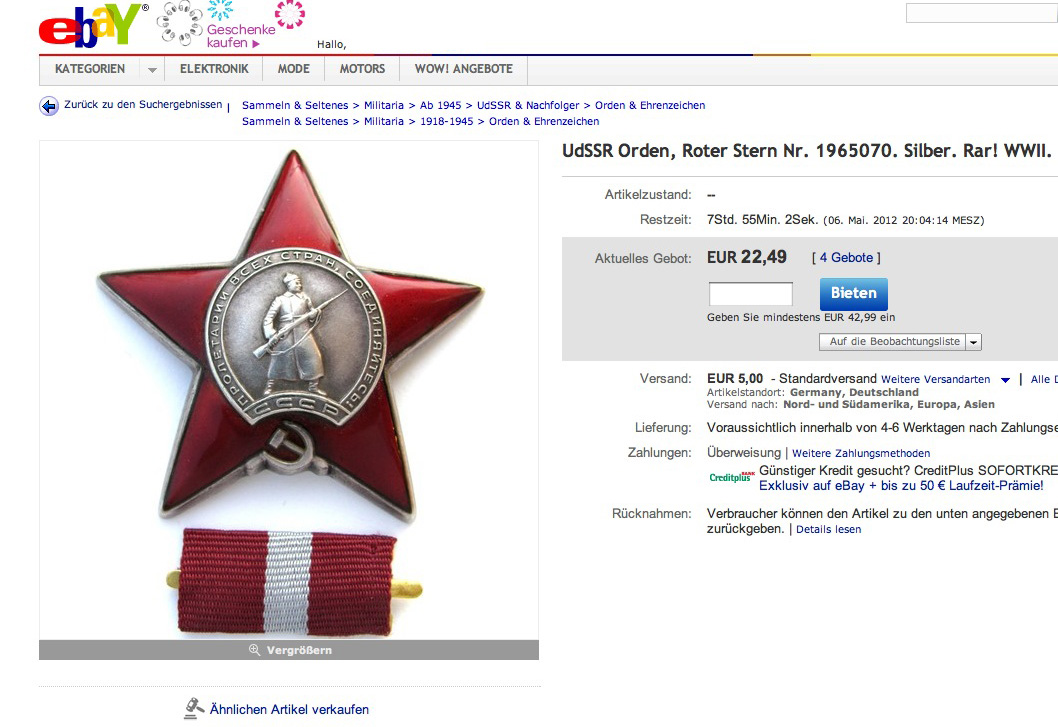Click the Ähnlichen Artikel verkaufen link
Image resolution: width=1058 pixels, height=727 pixels.
pyautogui.click(x=289, y=709)
